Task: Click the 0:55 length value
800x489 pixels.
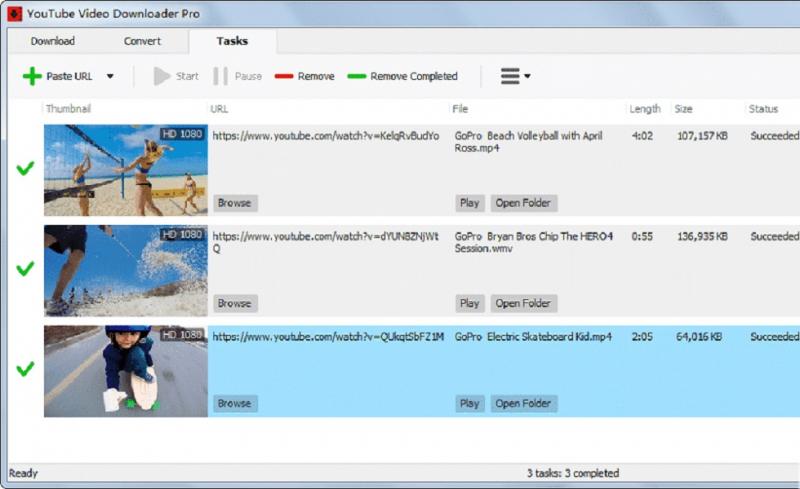Action: click(x=642, y=236)
